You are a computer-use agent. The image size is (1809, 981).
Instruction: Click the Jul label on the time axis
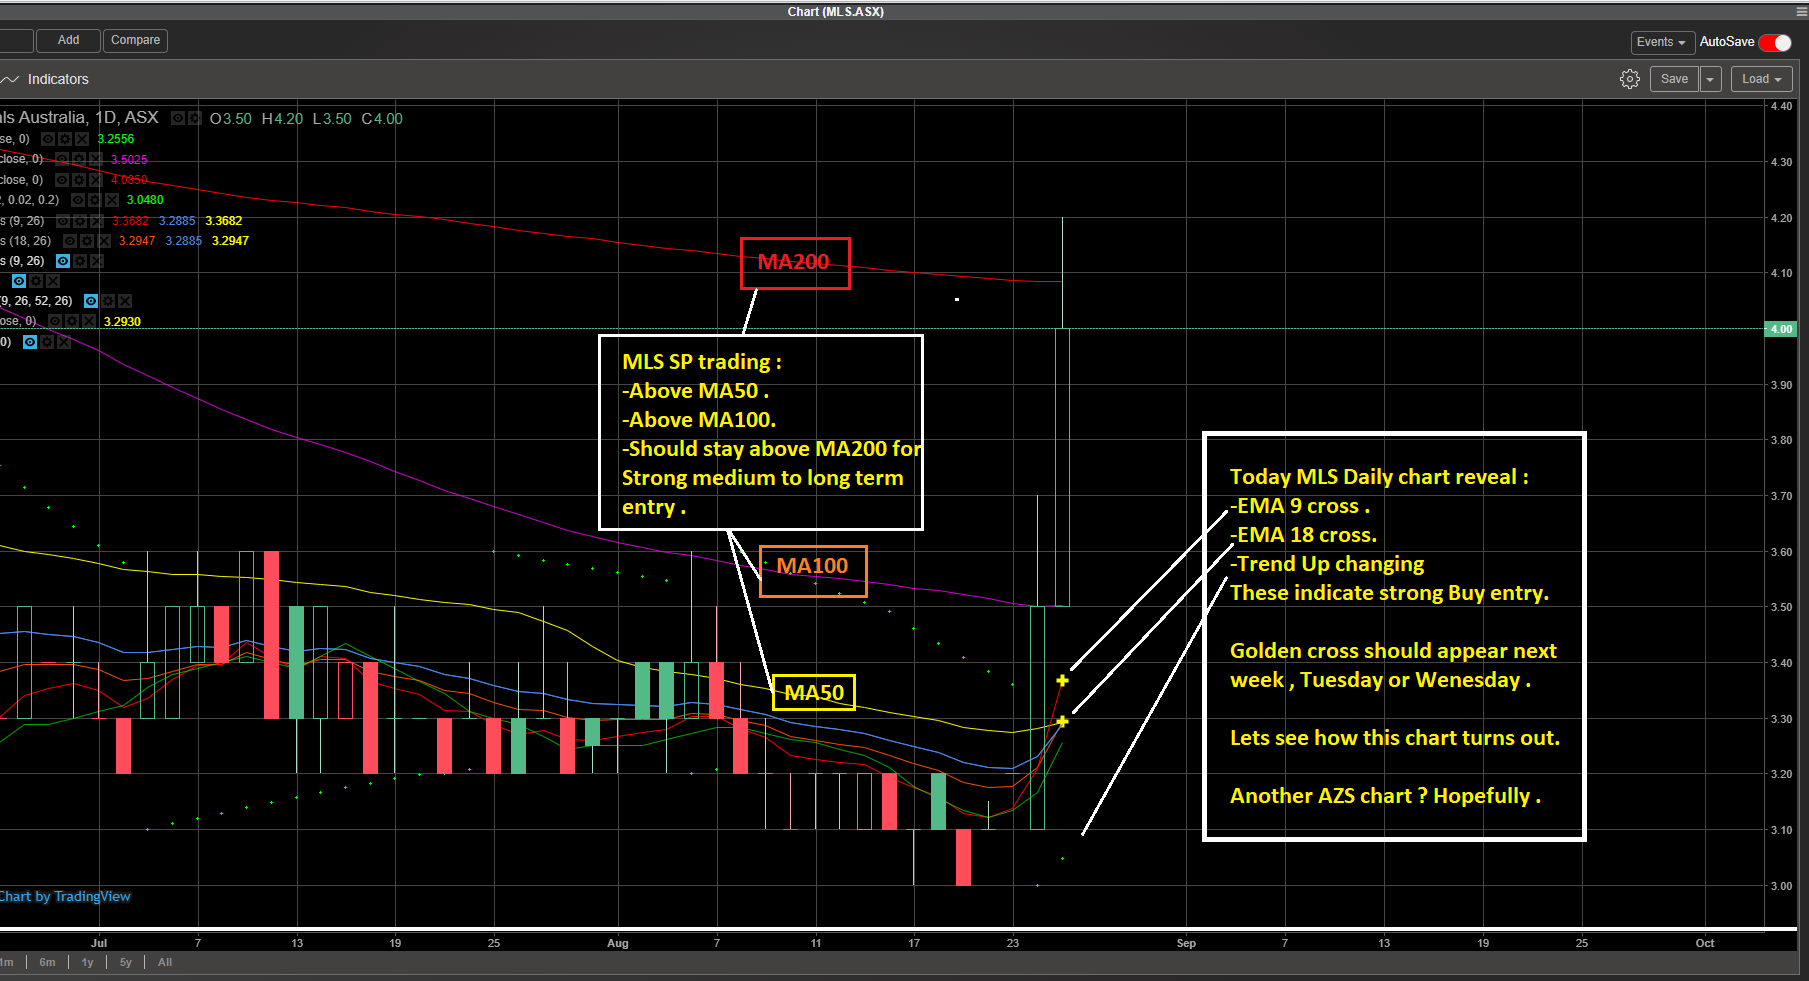pos(99,943)
